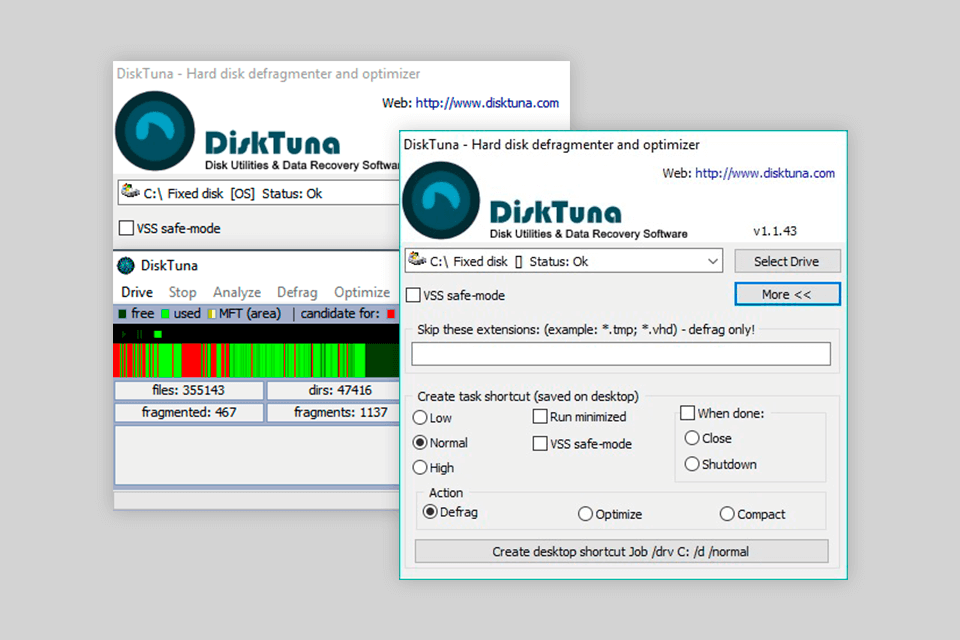The image size is (960, 640).
Task: Open the Analyze menu item
Action: [x=237, y=292]
